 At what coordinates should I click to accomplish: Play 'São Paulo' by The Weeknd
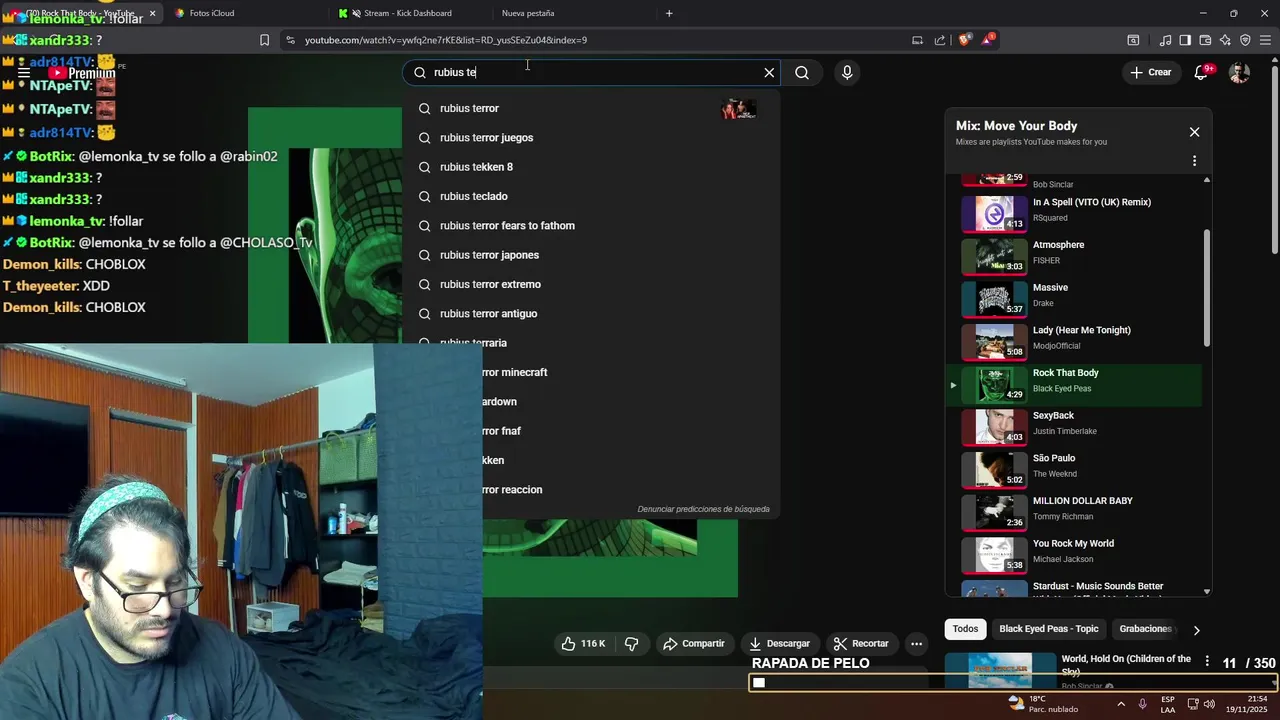click(1073, 469)
